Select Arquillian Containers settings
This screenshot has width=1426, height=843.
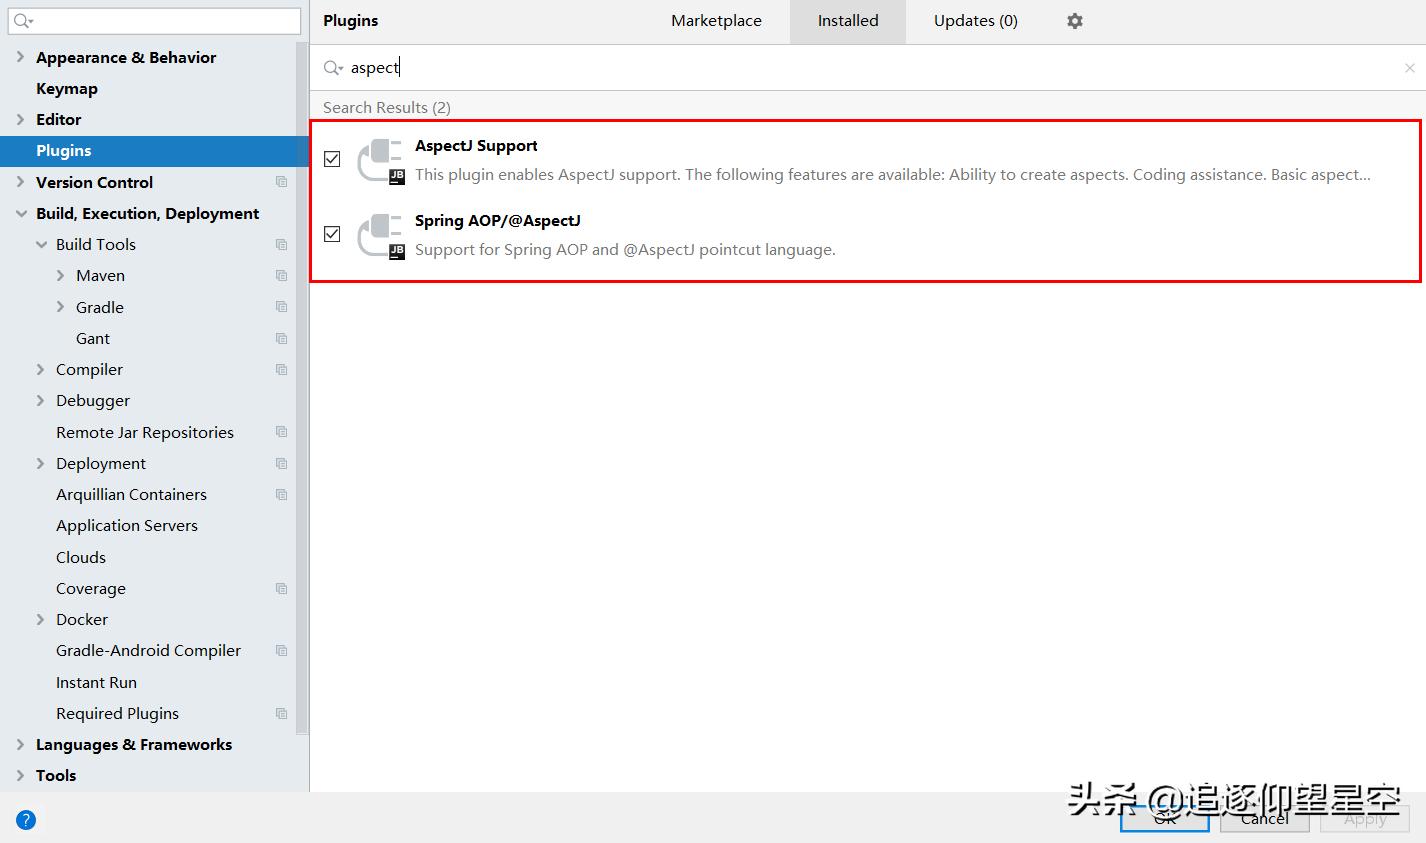pos(131,495)
